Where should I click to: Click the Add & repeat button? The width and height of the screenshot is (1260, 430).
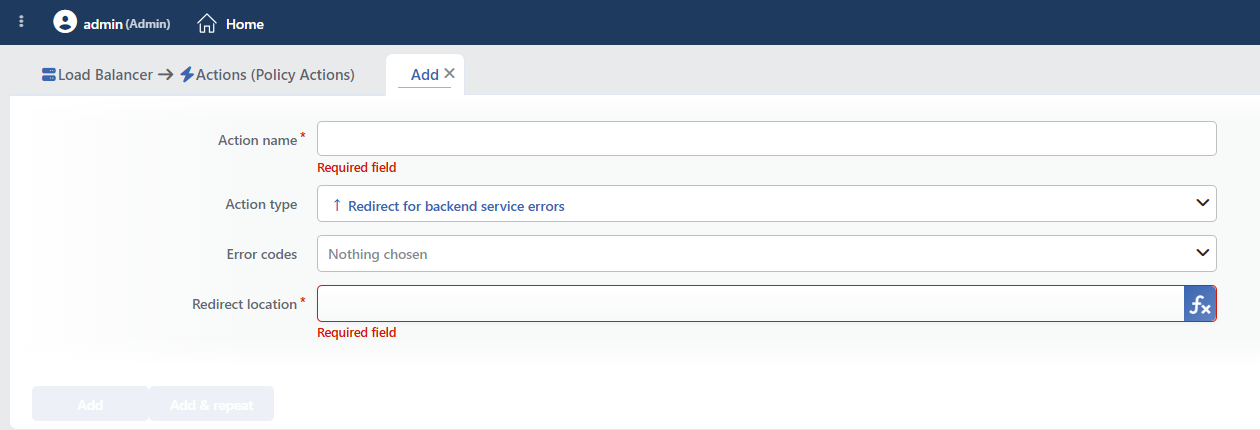click(x=211, y=405)
